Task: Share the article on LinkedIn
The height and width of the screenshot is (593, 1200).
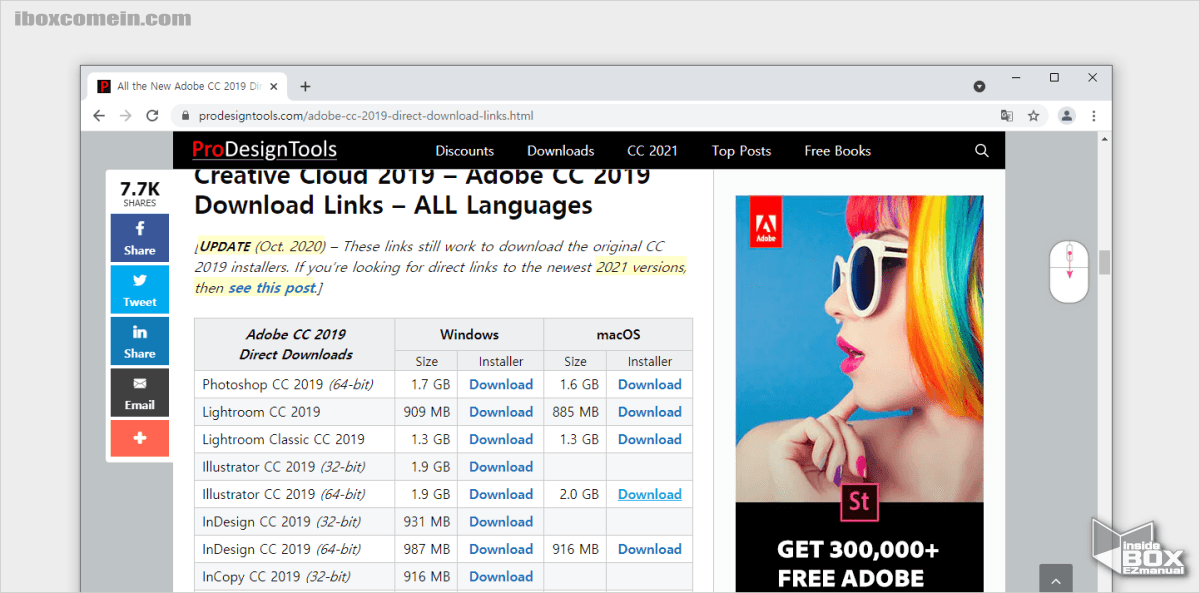Action: pyautogui.click(x=140, y=341)
